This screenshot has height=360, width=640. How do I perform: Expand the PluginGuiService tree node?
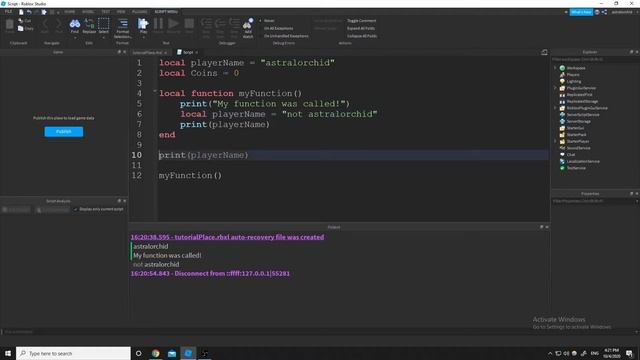555,88
